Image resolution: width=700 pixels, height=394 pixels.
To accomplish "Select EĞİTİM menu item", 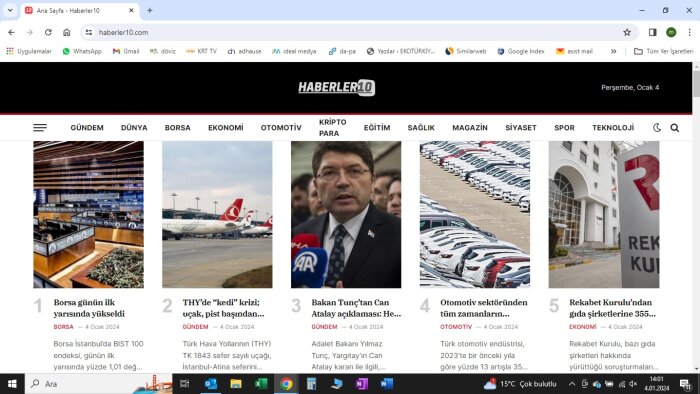I will (x=377, y=128).
